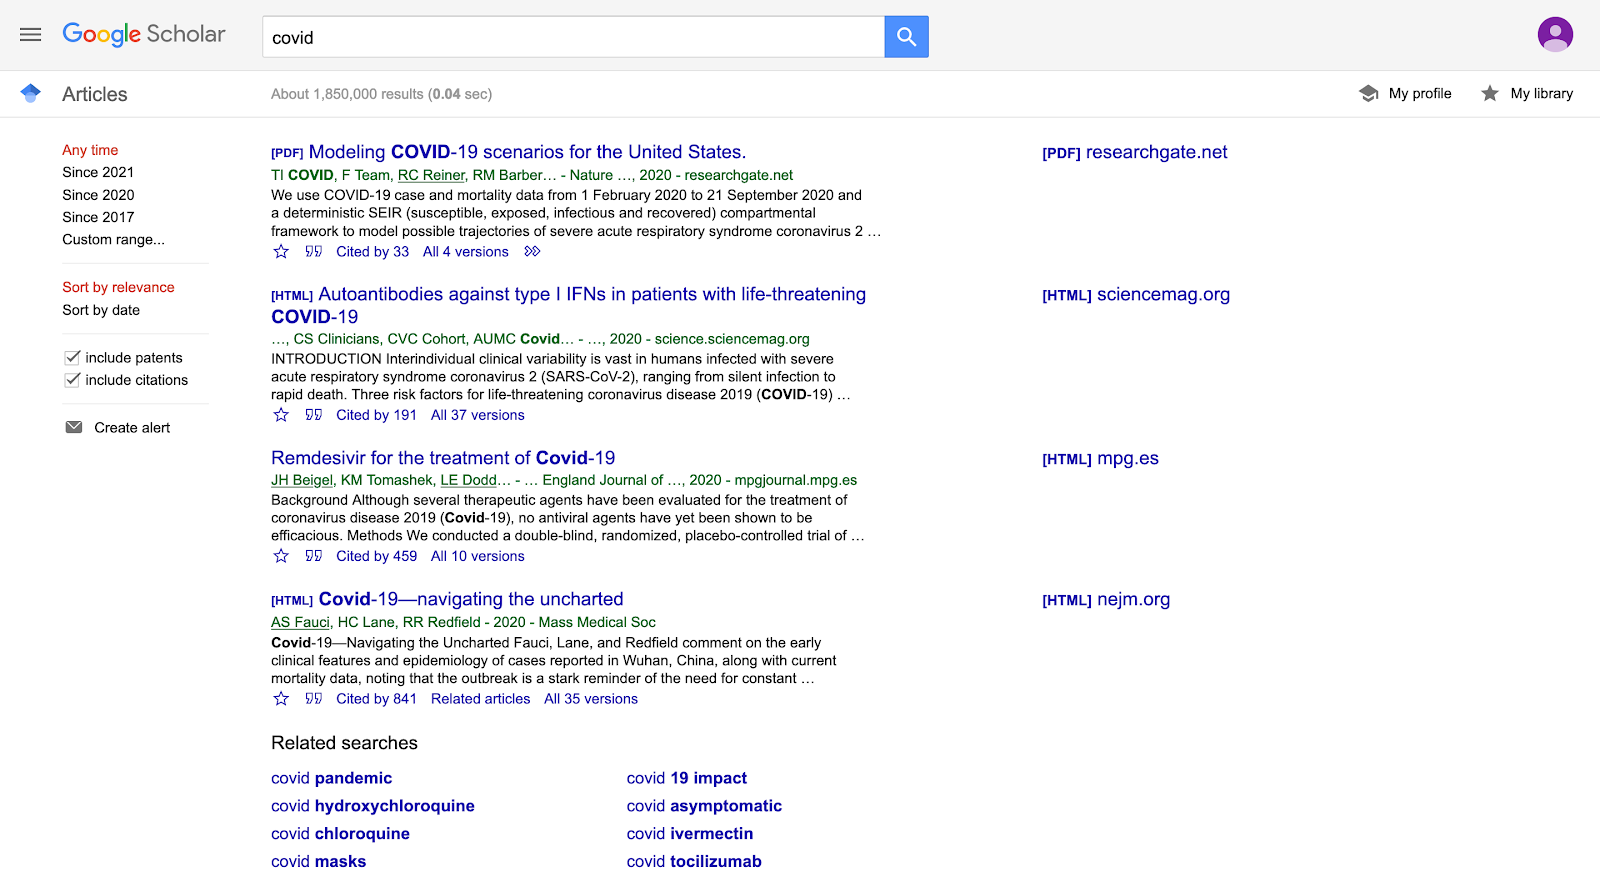Click the My profile graduation cap icon
The image size is (1600, 882).
pyautogui.click(x=1369, y=93)
